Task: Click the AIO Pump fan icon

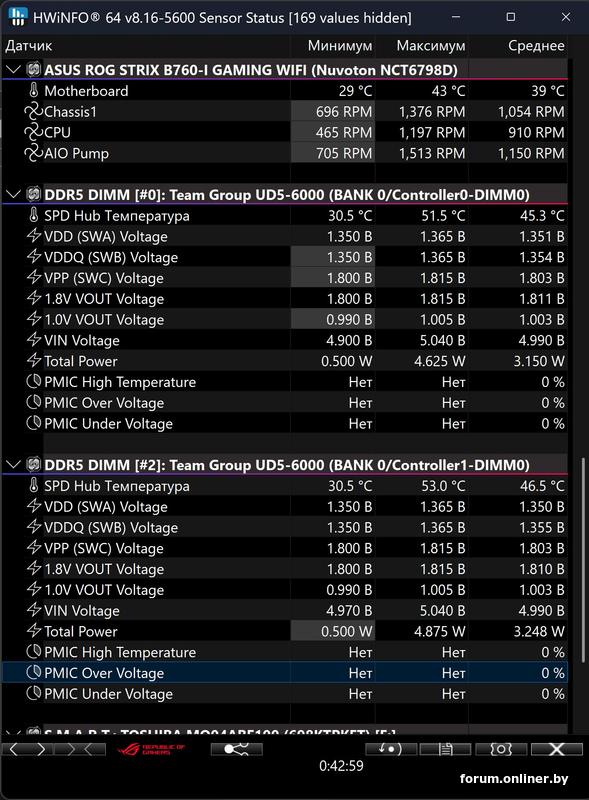Action: (x=33, y=153)
